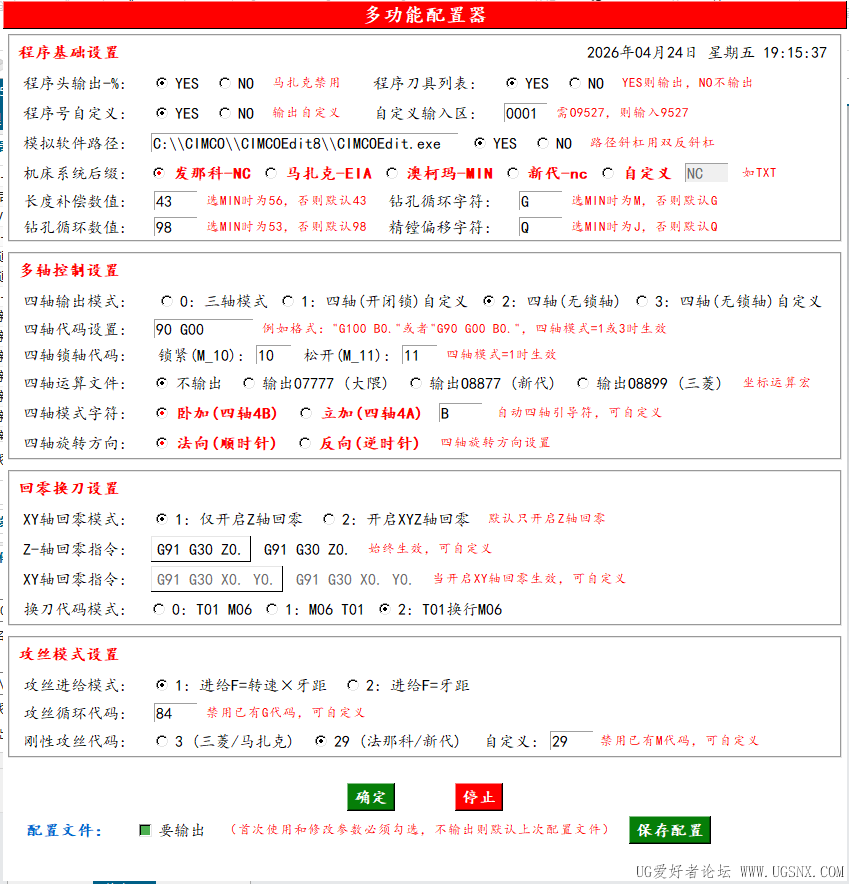Click the green 确定 button
The width and height of the screenshot is (849, 884).
tap(370, 797)
